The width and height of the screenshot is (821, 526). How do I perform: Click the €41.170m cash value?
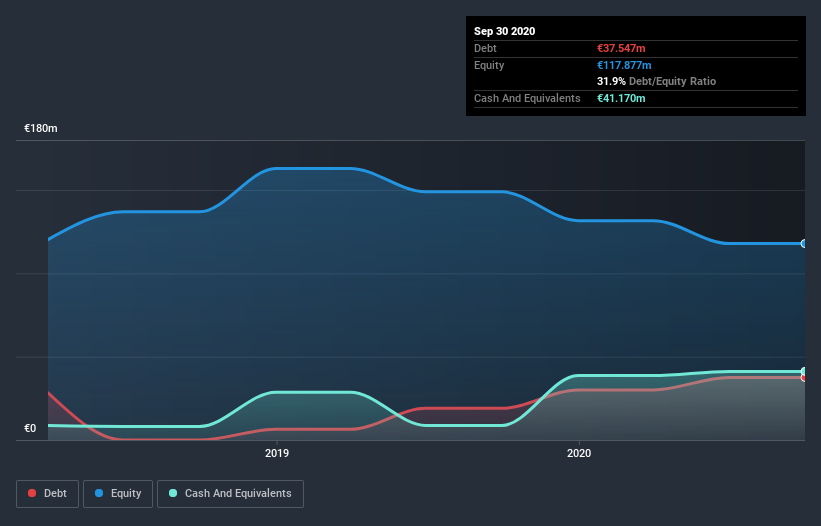point(621,98)
